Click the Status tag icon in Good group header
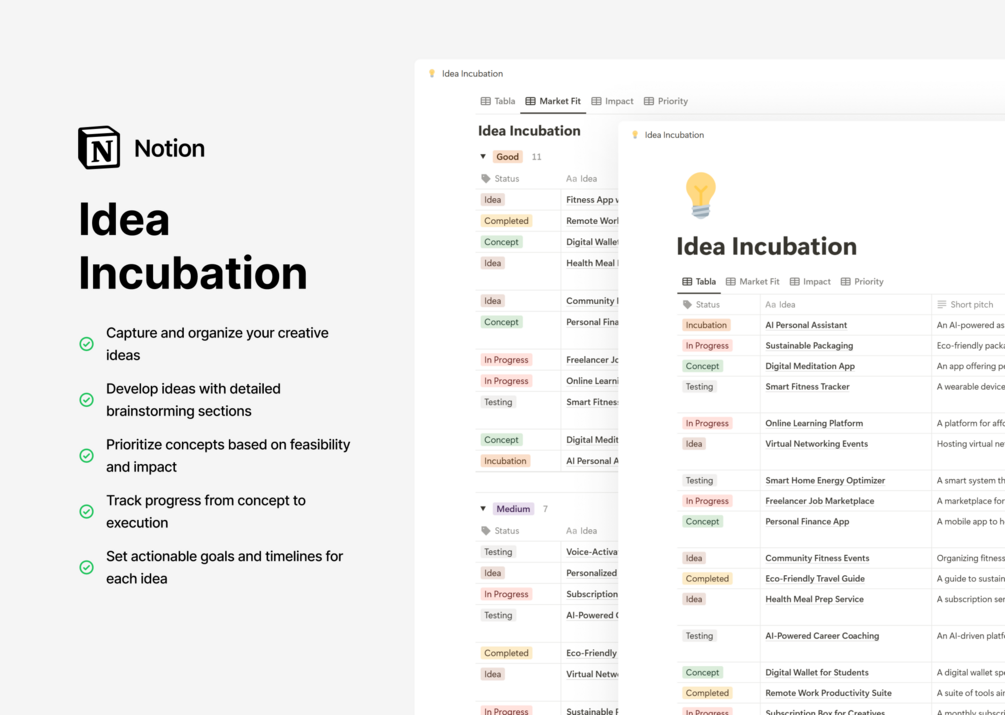Image resolution: width=1005 pixels, height=715 pixels. (486, 179)
